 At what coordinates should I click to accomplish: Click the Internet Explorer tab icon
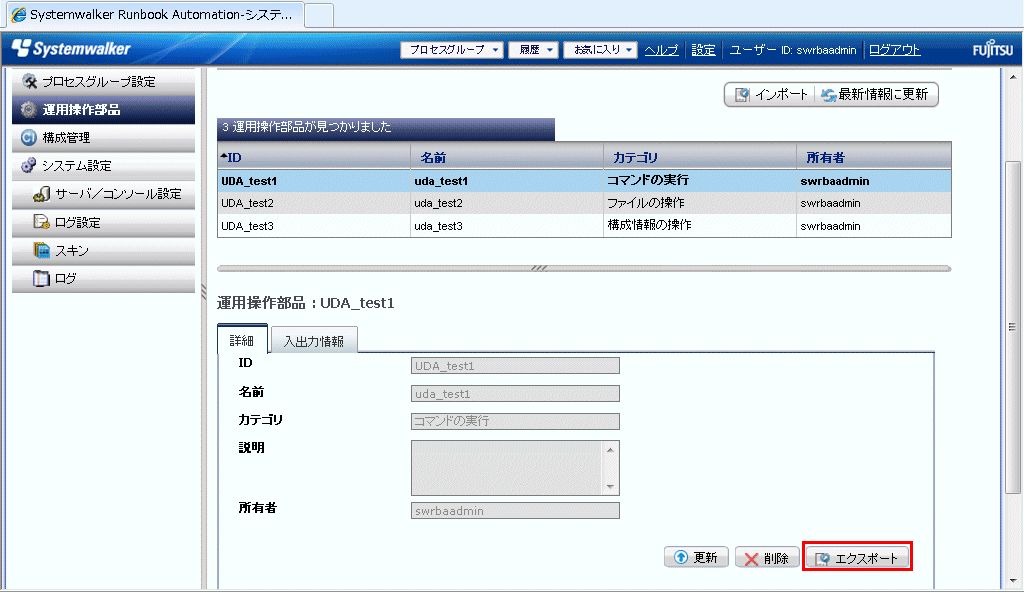(19, 14)
